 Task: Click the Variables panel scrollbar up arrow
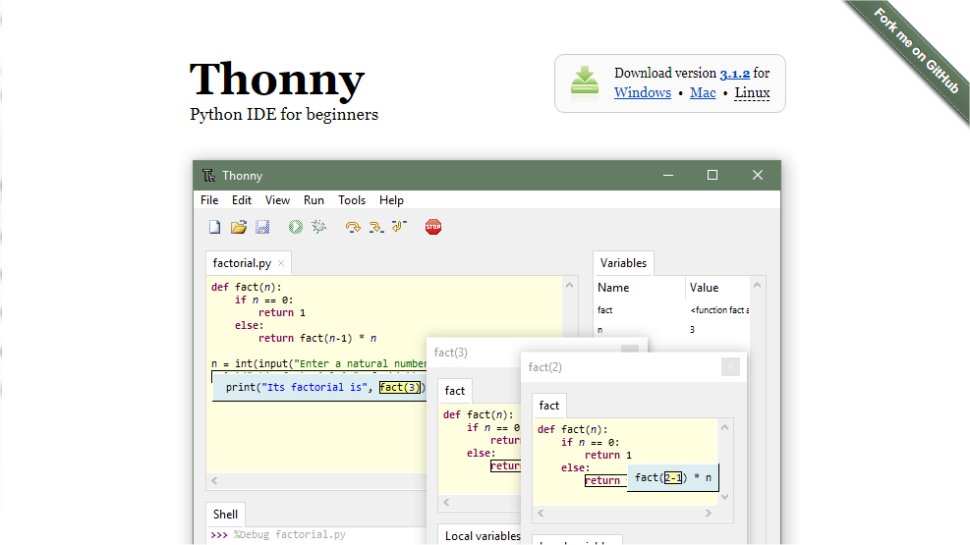tap(757, 285)
